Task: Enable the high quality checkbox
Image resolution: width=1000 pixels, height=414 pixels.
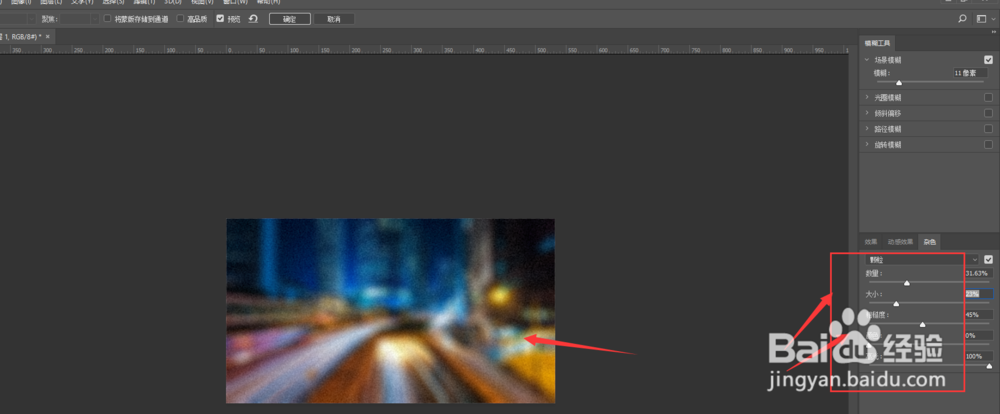Action: [x=180, y=19]
